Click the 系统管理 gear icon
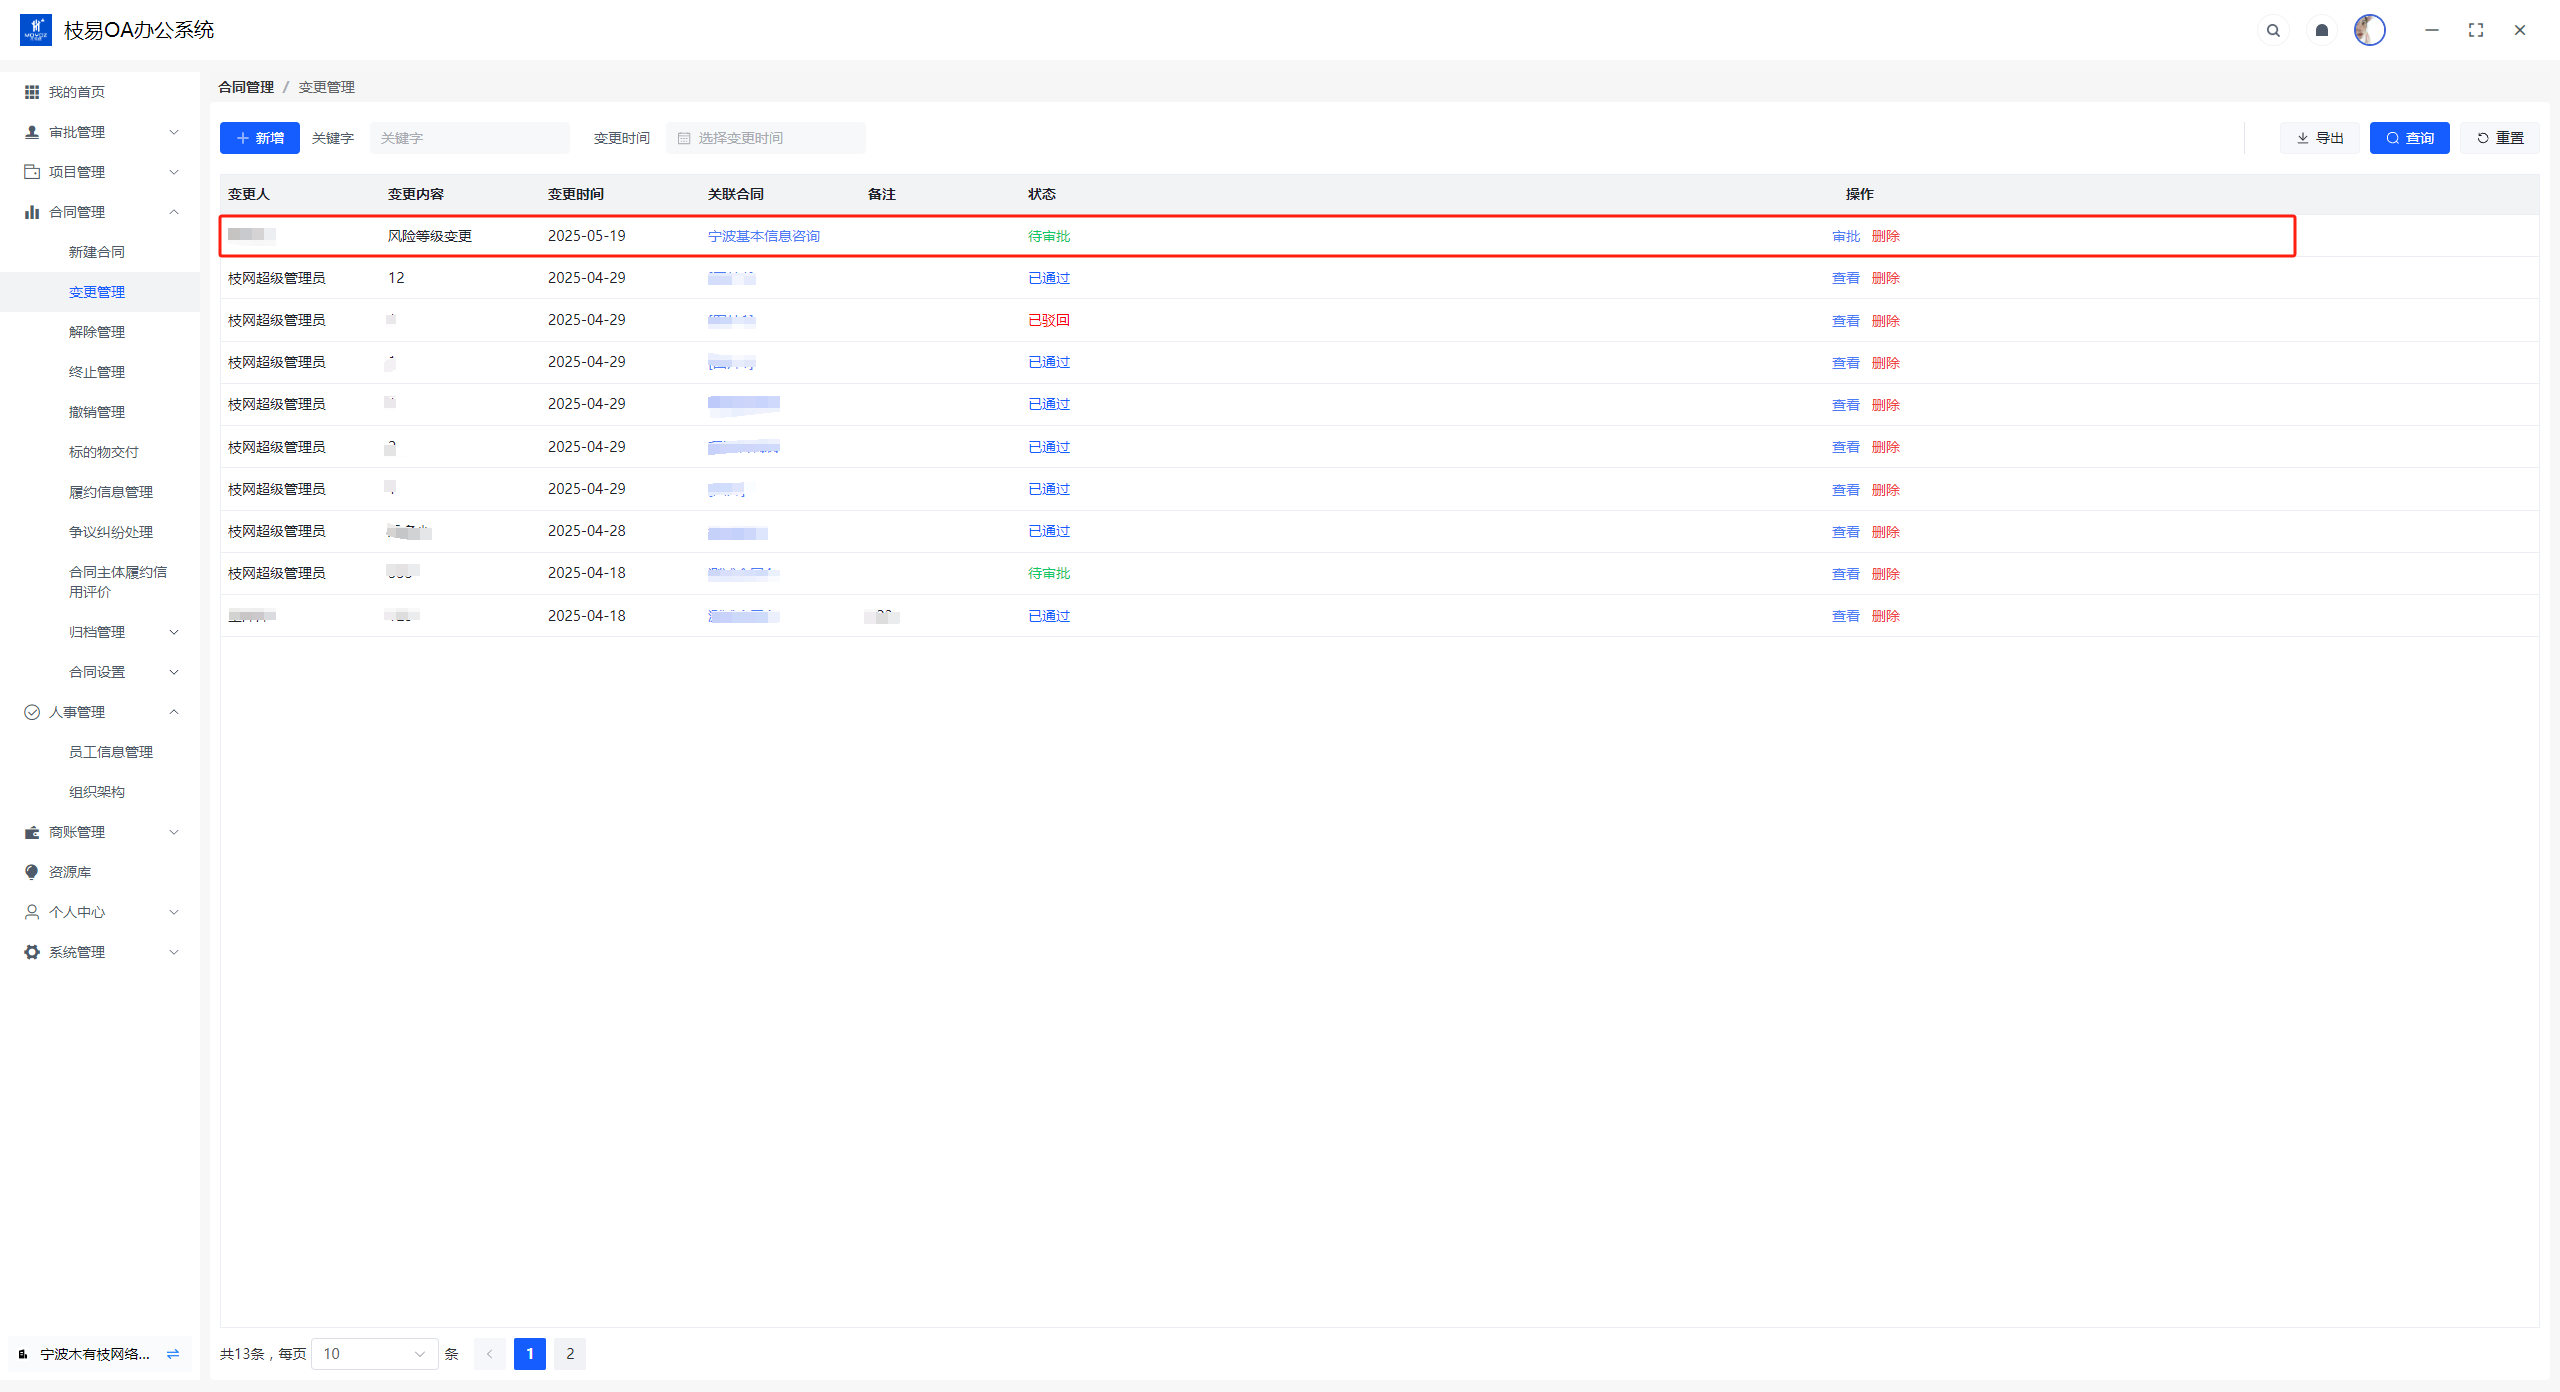 coord(32,952)
